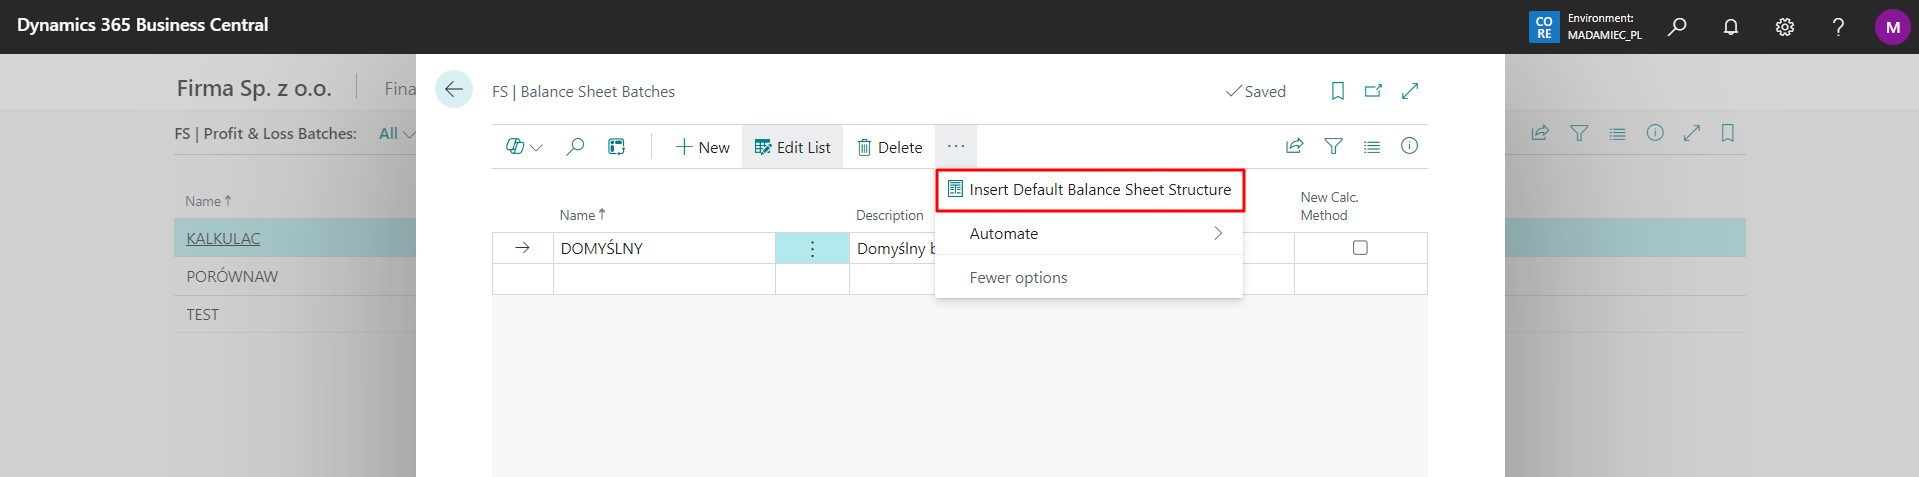Open the user account avatar M
The height and width of the screenshot is (477, 1919).
1892,27
